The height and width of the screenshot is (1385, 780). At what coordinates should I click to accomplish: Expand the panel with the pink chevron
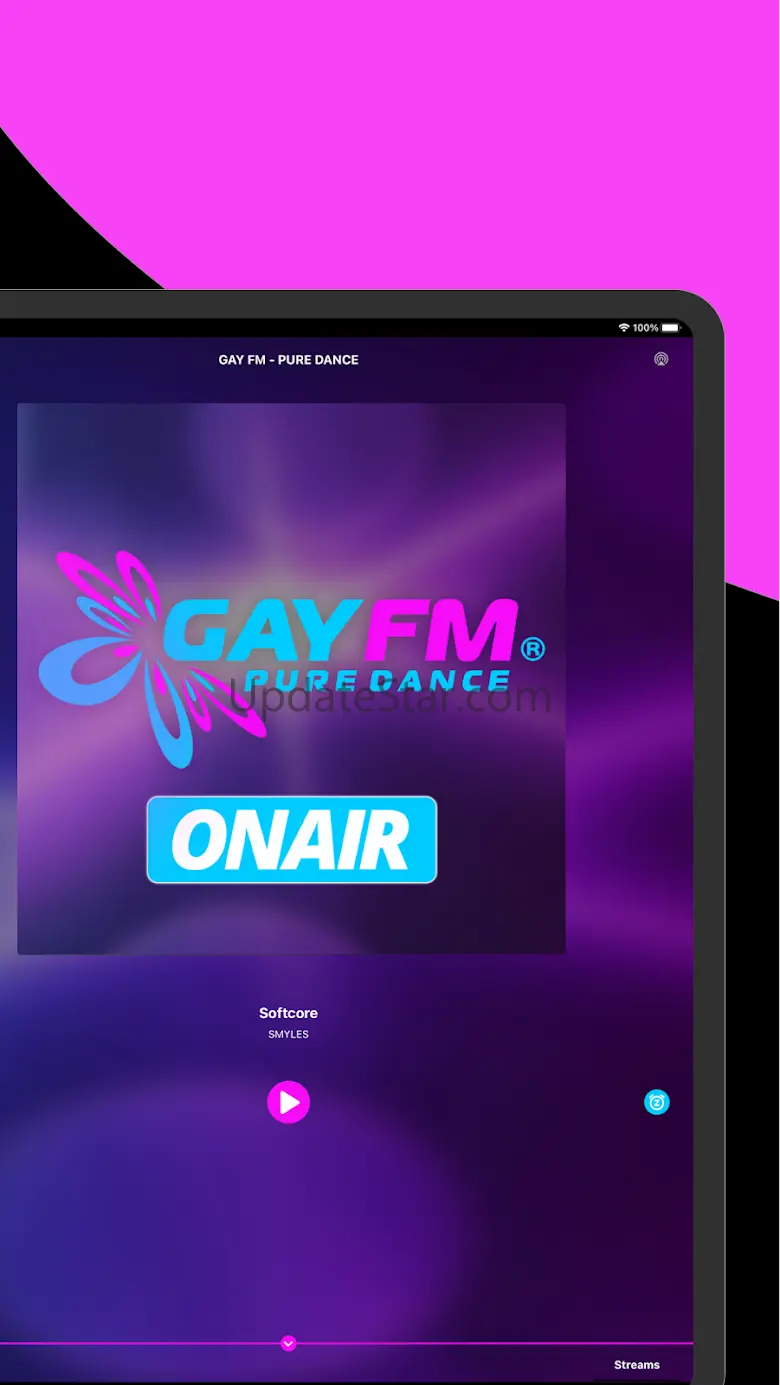coord(288,1343)
